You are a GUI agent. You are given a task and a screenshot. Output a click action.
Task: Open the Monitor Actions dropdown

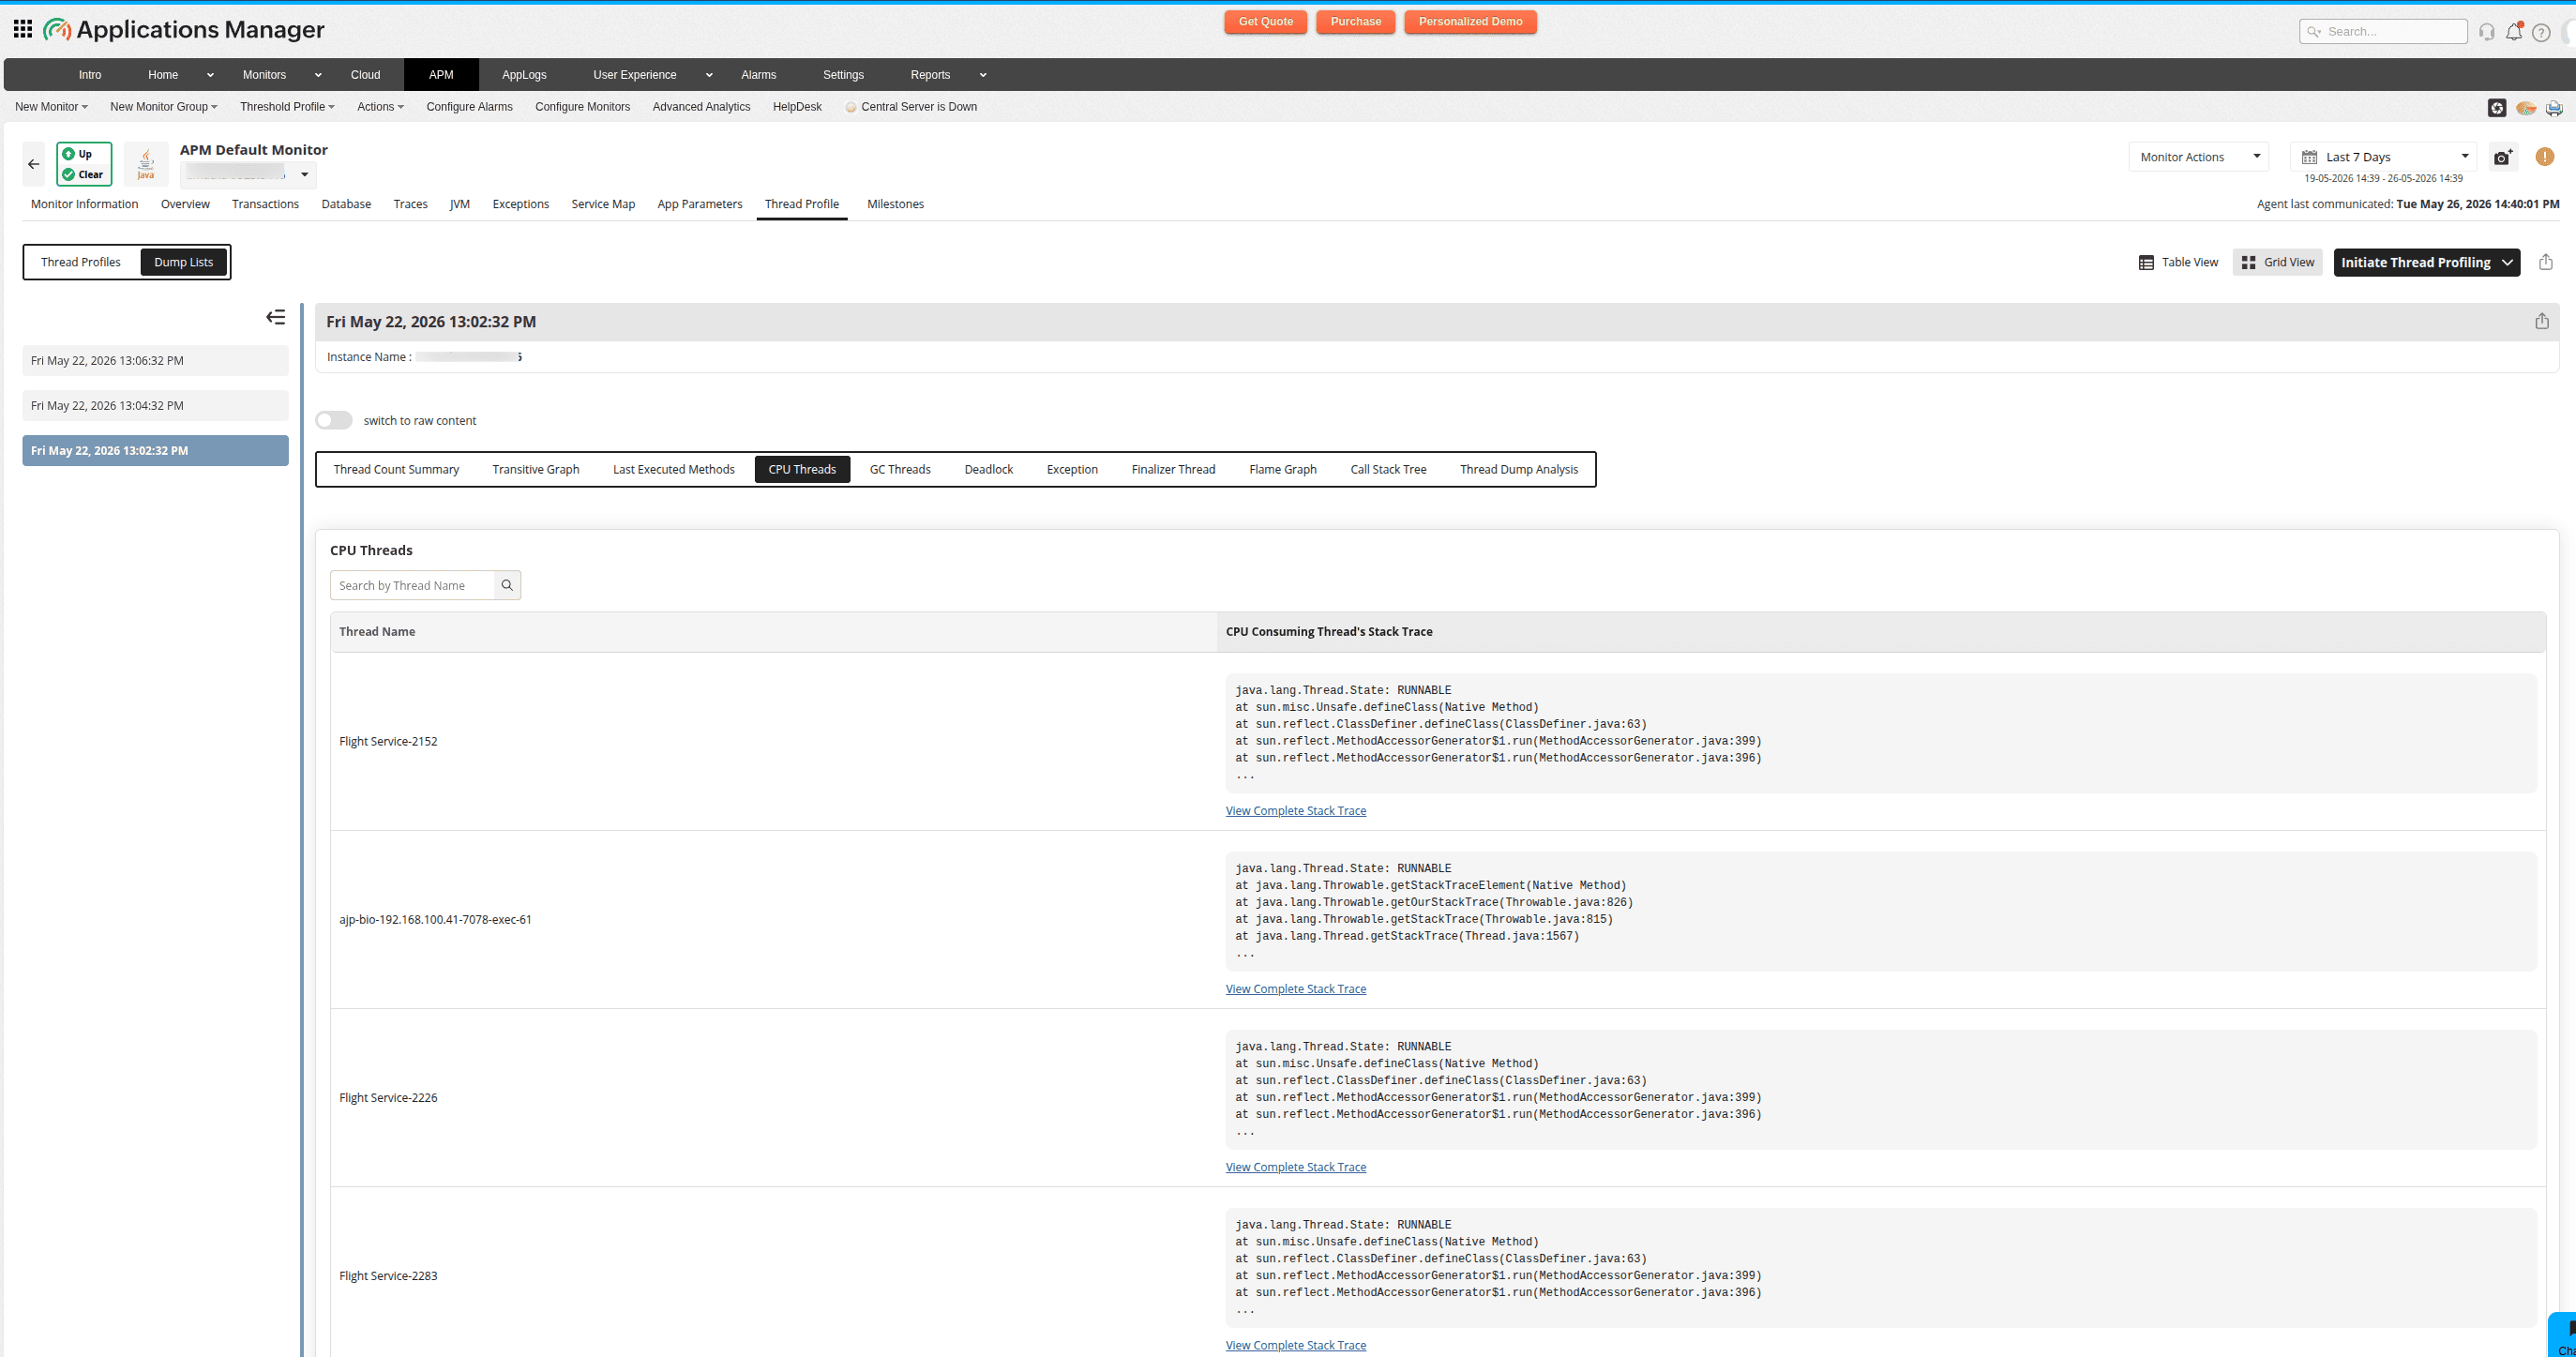[x=2199, y=157]
